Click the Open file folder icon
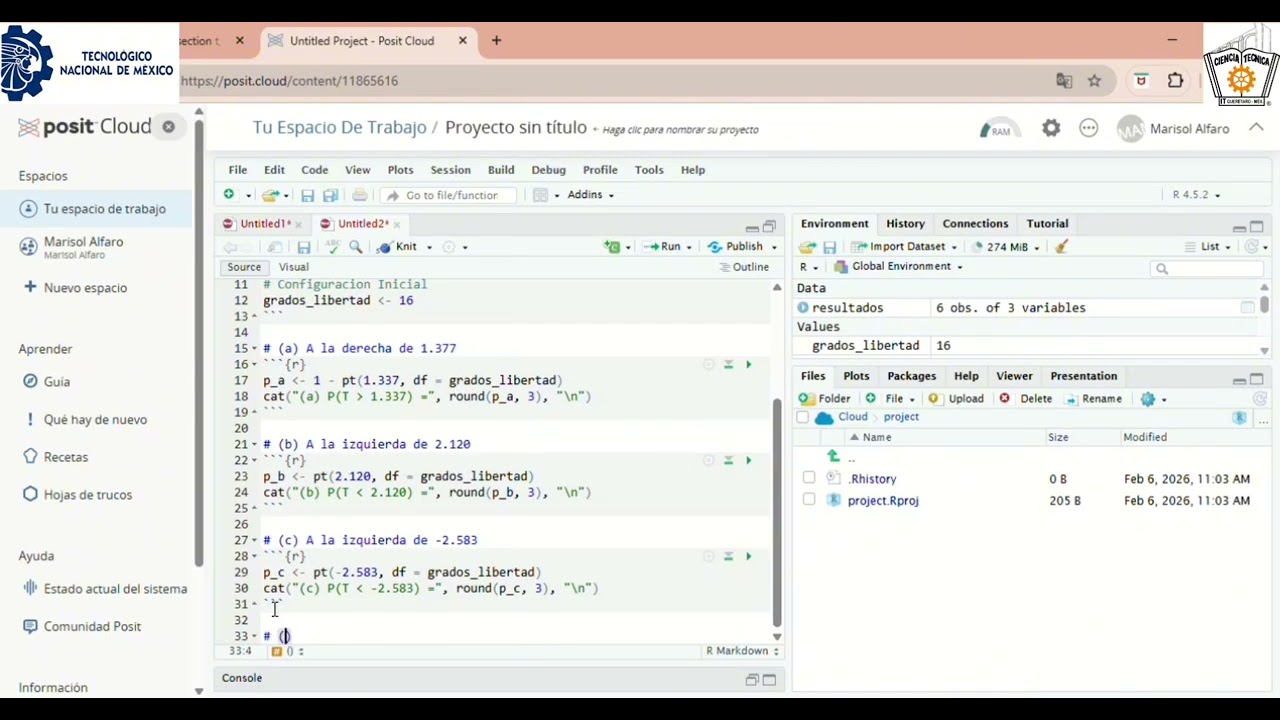1280x720 pixels. click(270, 195)
